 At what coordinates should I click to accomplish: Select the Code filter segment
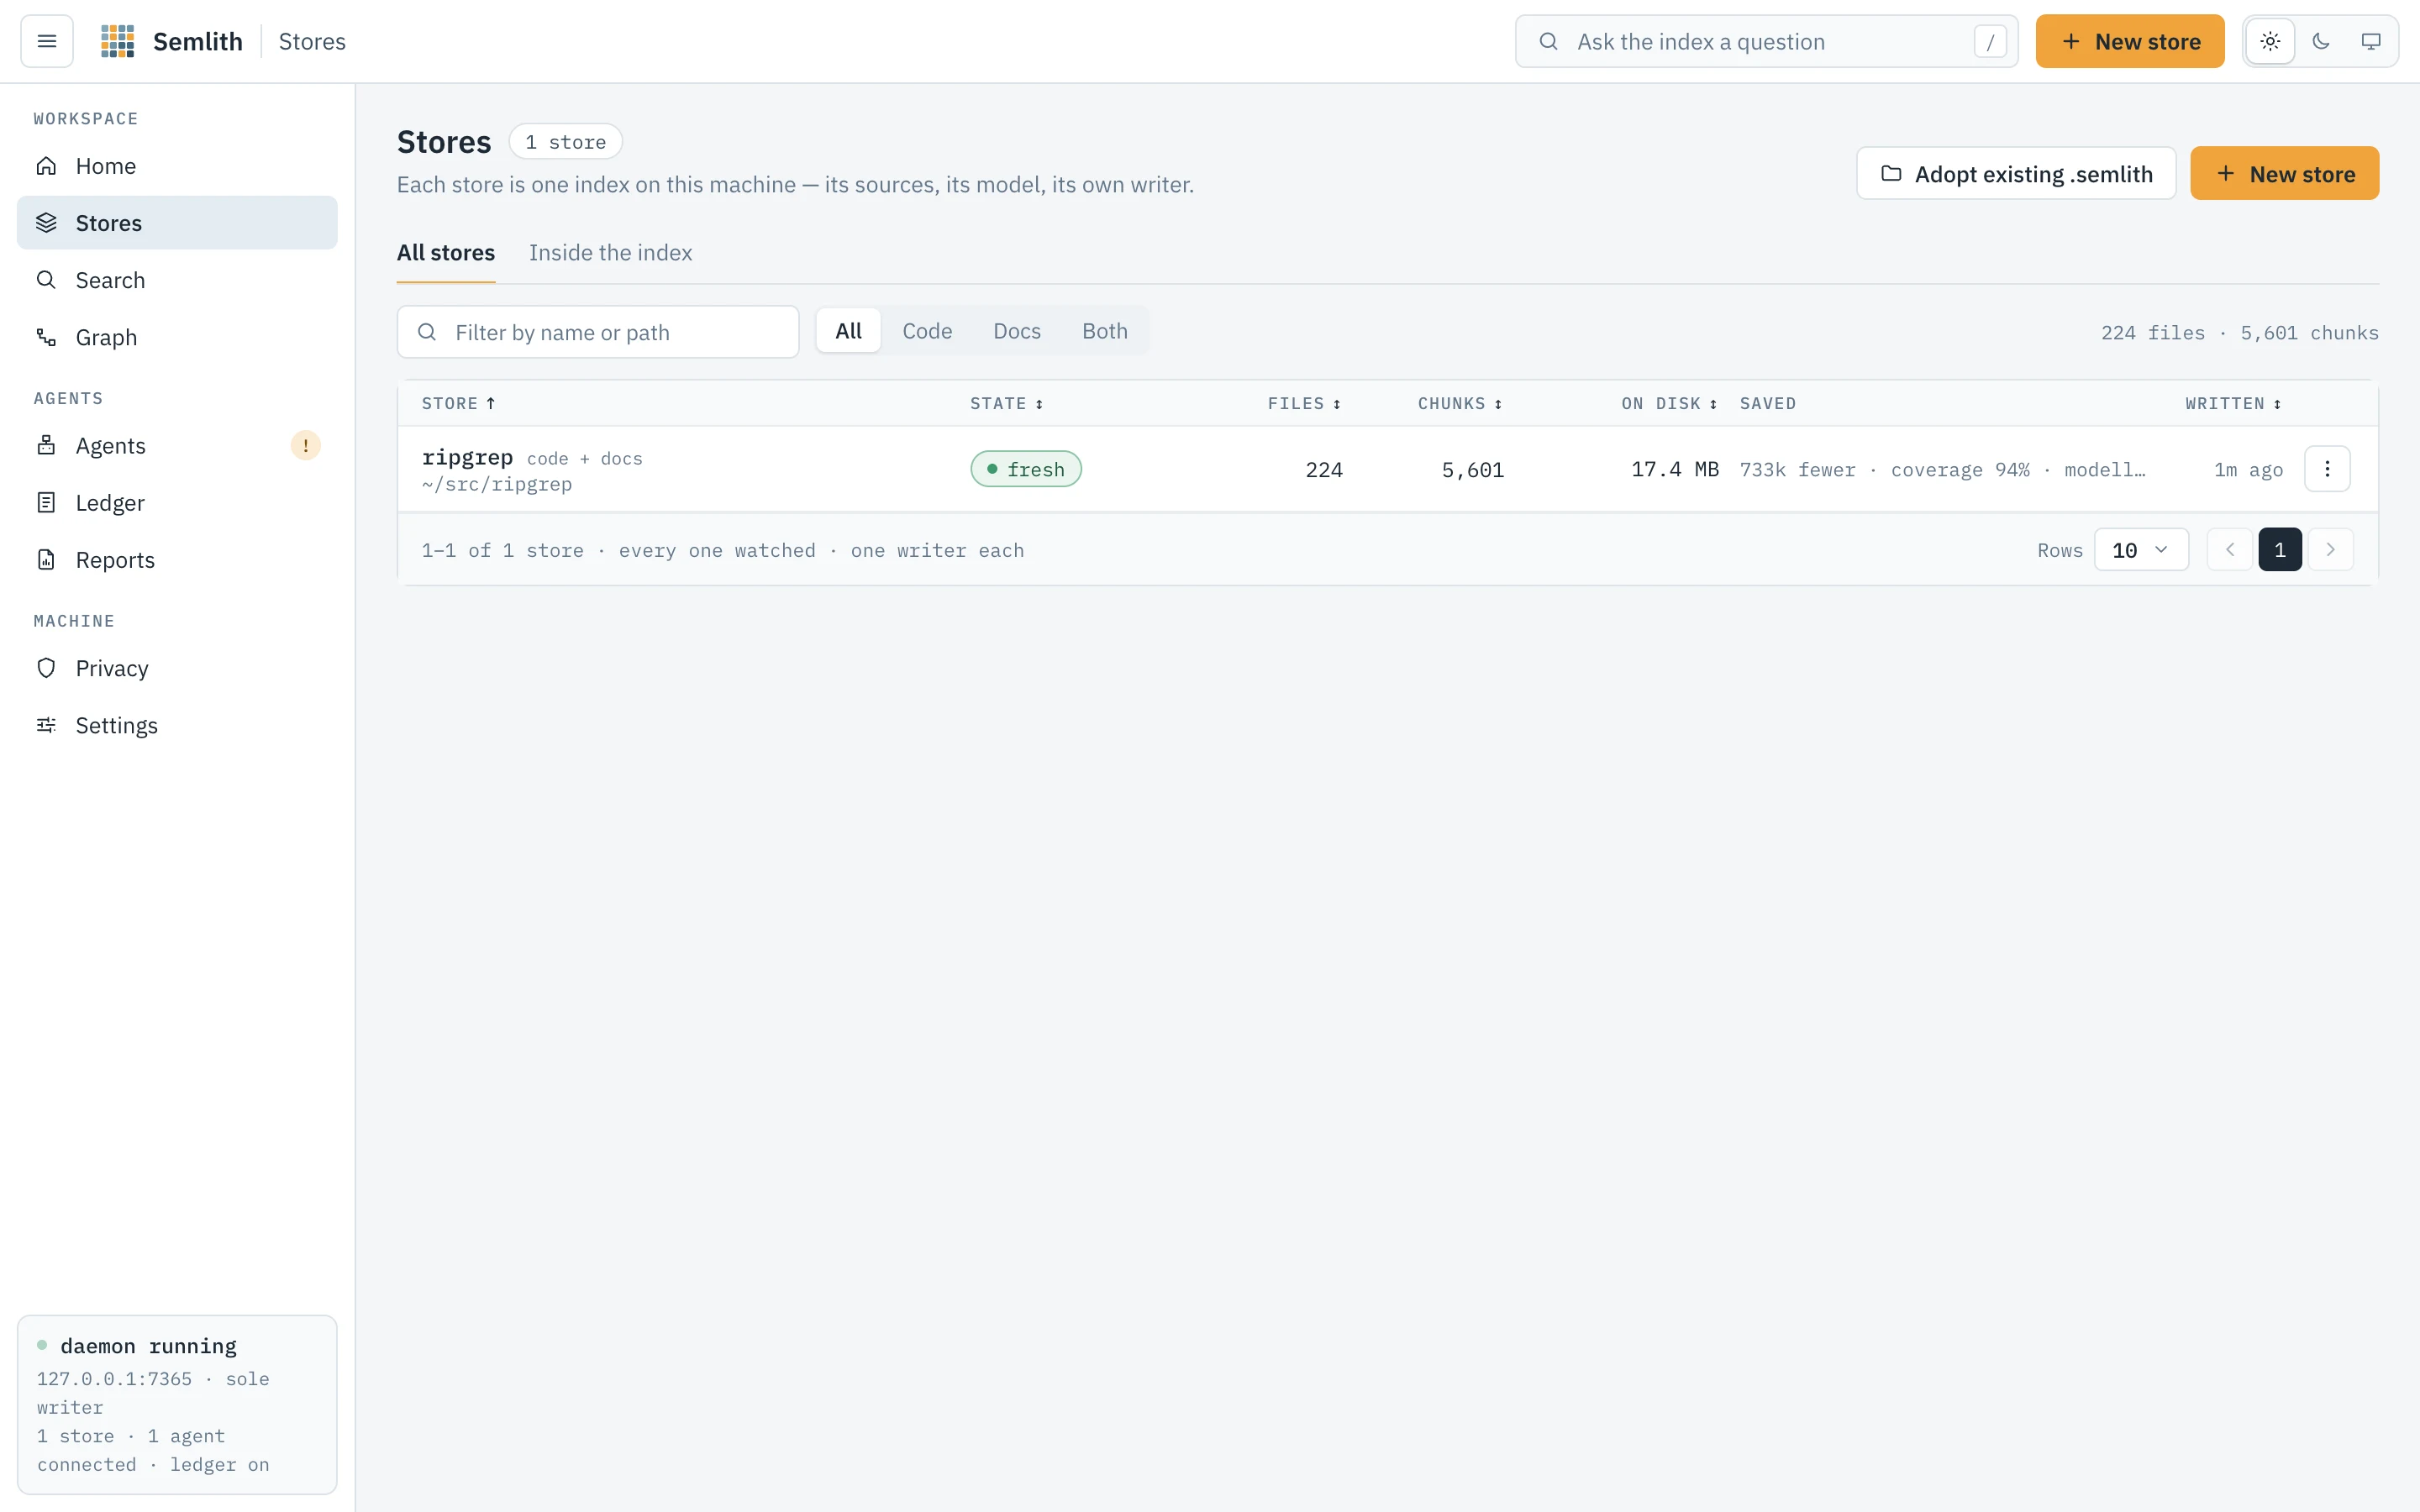927,331
